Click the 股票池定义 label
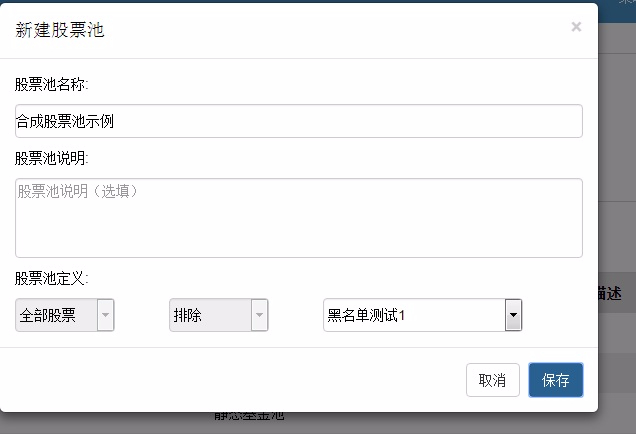This screenshot has height=434, width=636. click(x=52, y=278)
